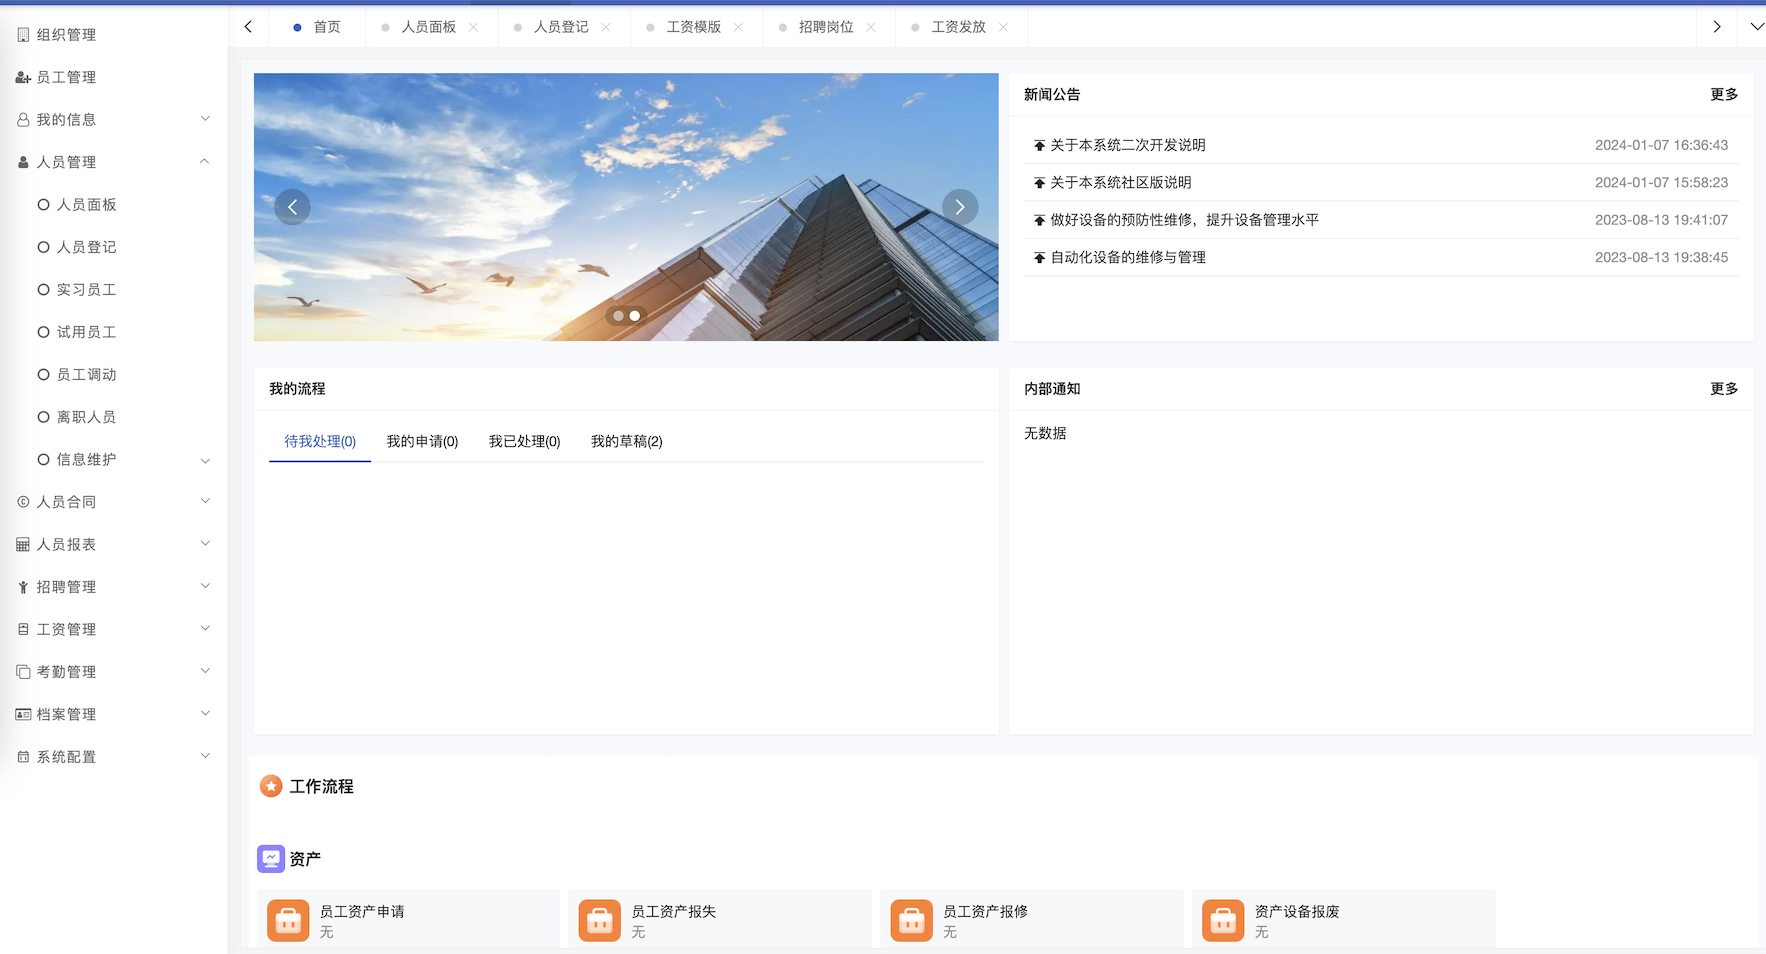Select the second carousel indicator dot

tap(635, 316)
